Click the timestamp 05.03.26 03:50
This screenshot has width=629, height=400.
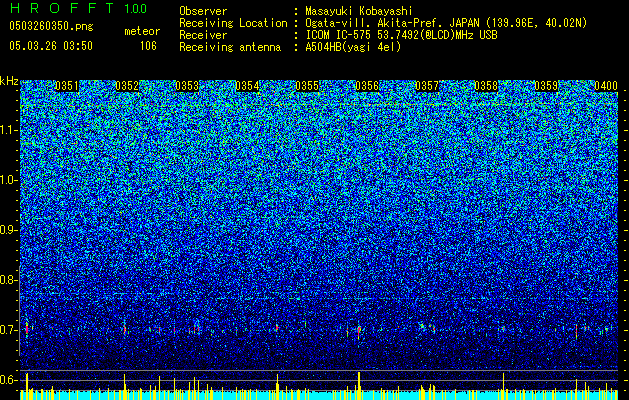51,46
